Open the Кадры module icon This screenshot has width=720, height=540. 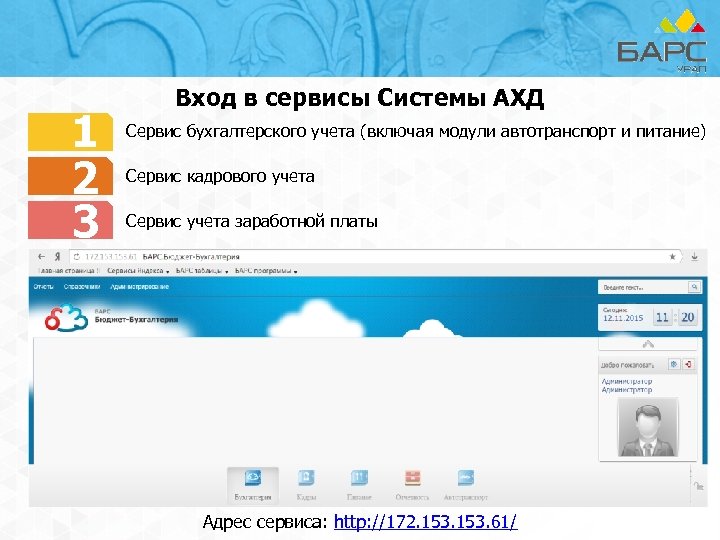coord(306,485)
